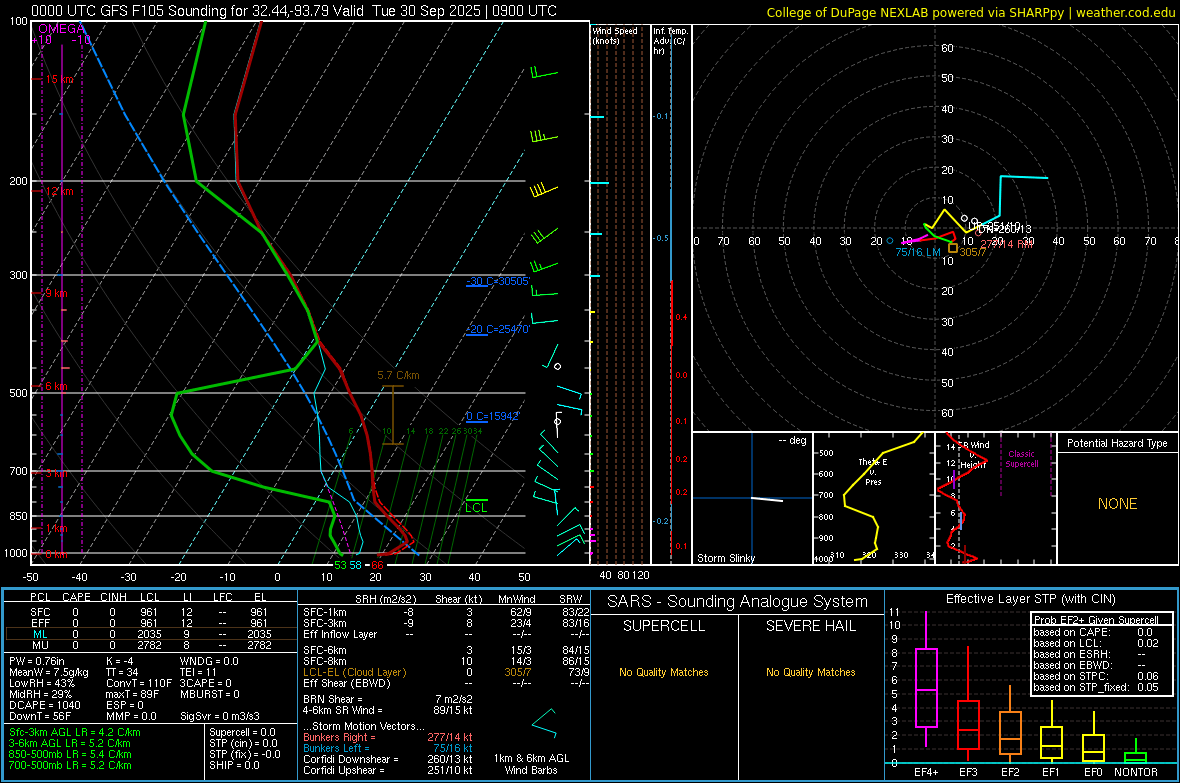Click the '15 km' height marker

pyautogui.click(x=59, y=79)
